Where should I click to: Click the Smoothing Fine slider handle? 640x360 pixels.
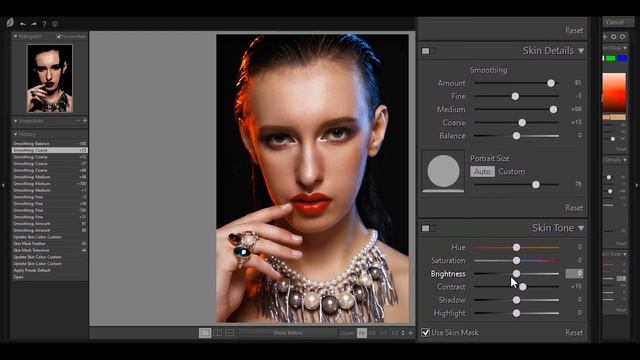515,96
